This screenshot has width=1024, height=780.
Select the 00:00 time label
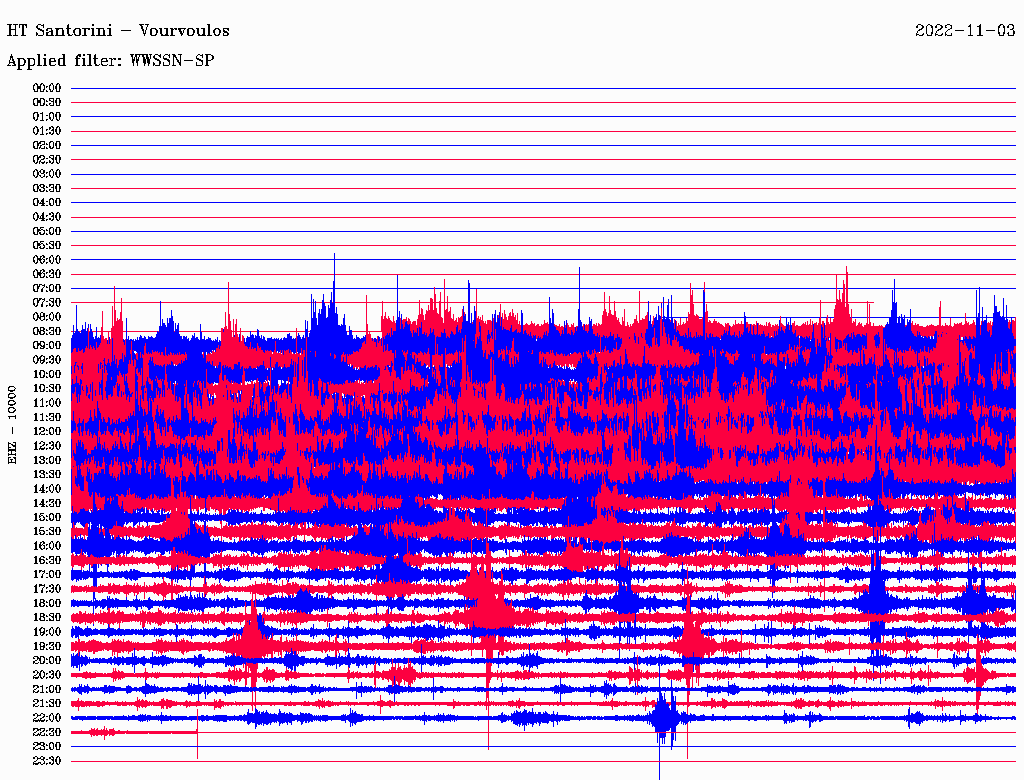tap(47, 88)
